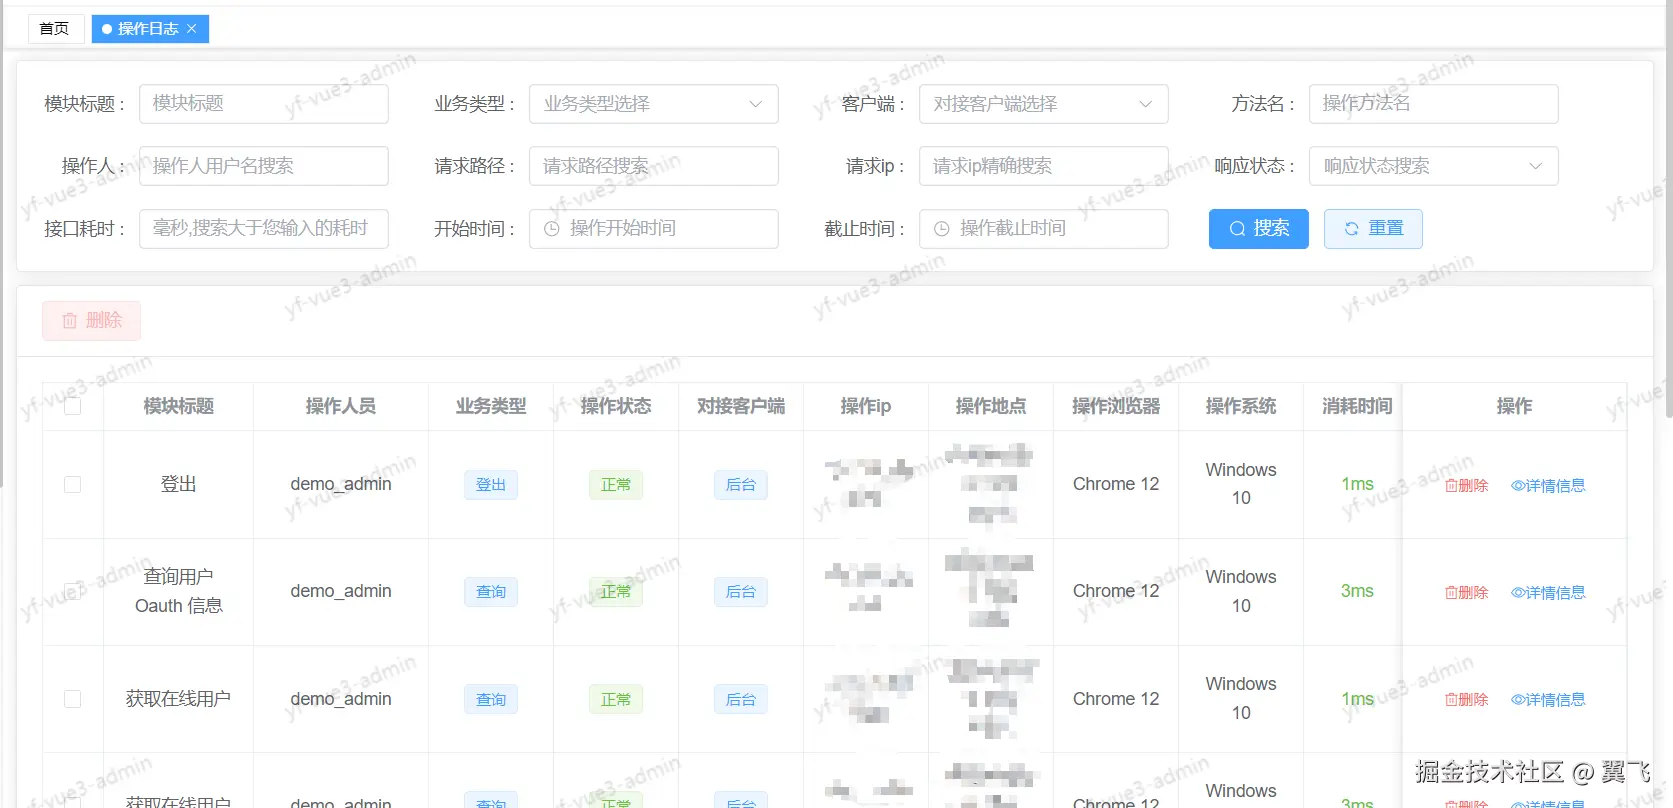Select the 操作日志 tab
This screenshot has width=1673, height=808.
pos(148,29)
